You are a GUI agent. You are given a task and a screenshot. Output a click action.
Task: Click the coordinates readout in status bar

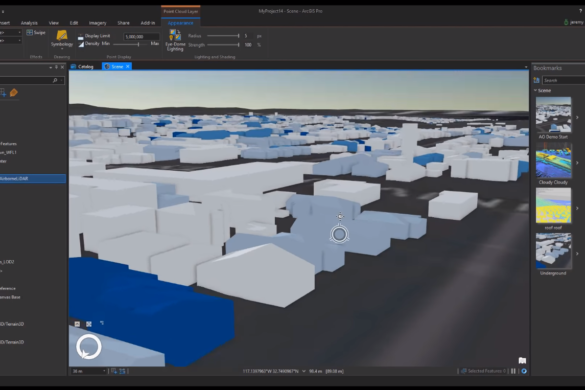pyautogui.click(x=270, y=371)
